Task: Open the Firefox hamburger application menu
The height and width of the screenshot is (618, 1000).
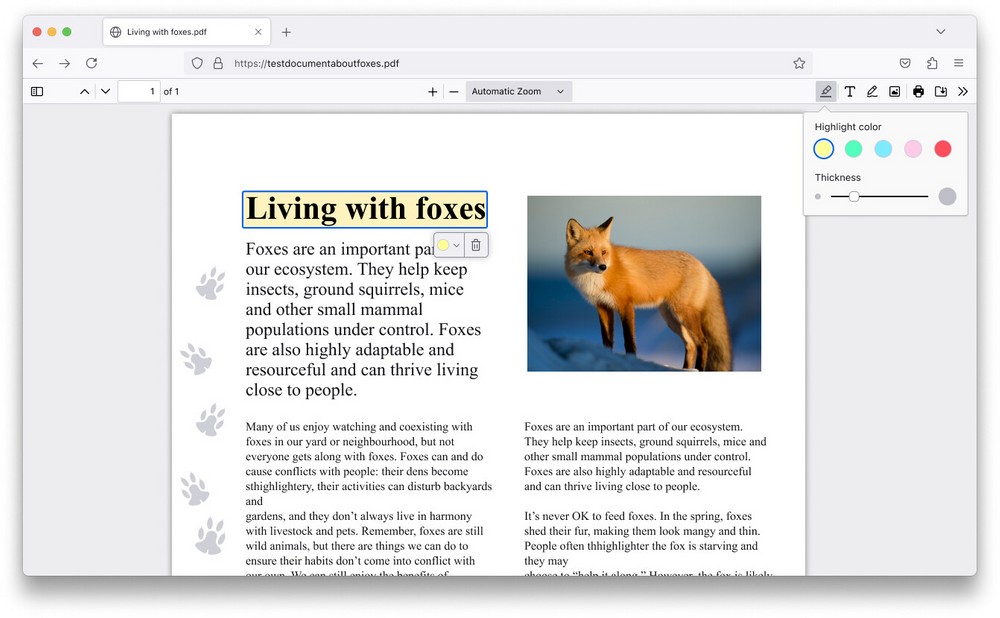Action: 958,63
